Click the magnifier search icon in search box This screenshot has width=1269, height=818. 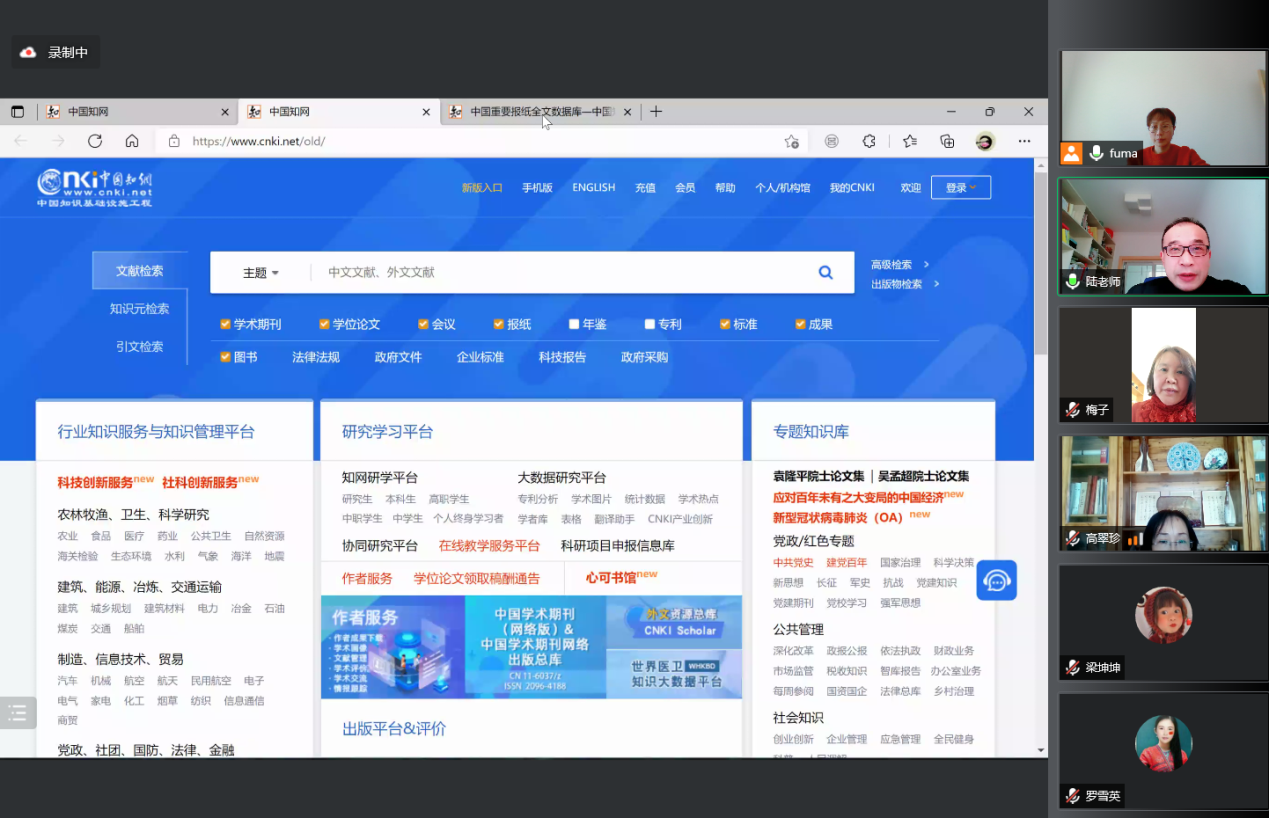tap(826, 272)
